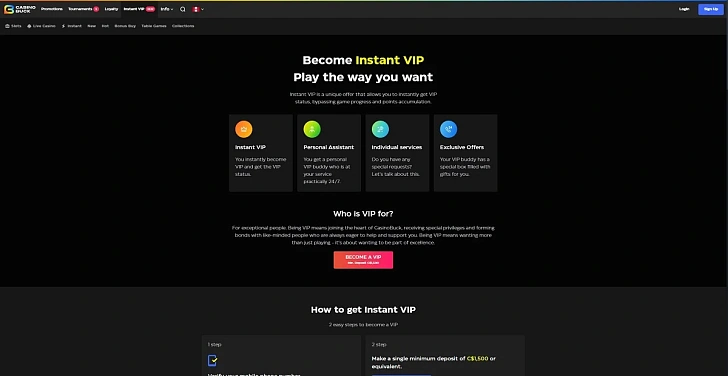Show the Hot games category
This screenshot has height=376, width=728.
[x=105, y=26]
